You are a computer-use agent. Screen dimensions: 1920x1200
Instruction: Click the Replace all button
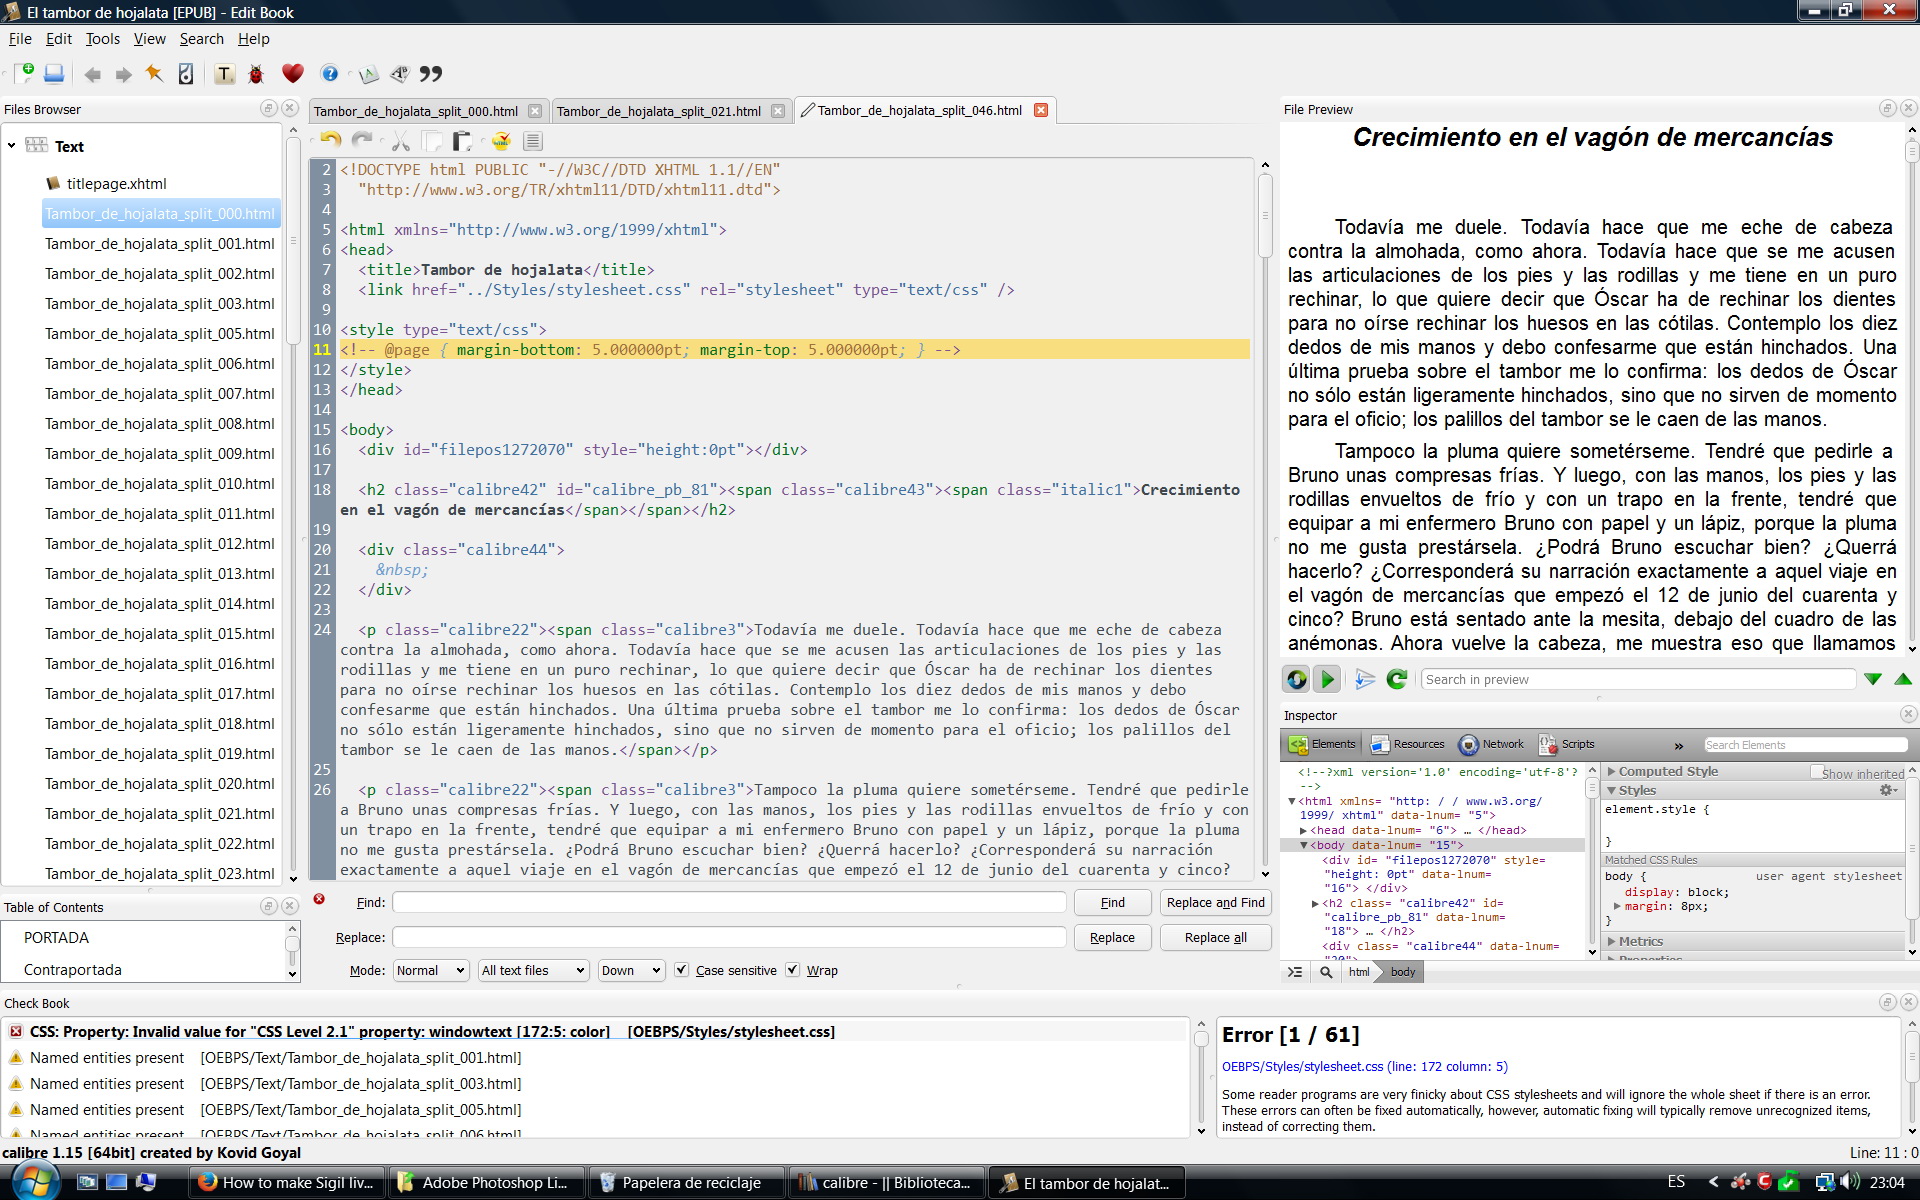coord(1215,937)
